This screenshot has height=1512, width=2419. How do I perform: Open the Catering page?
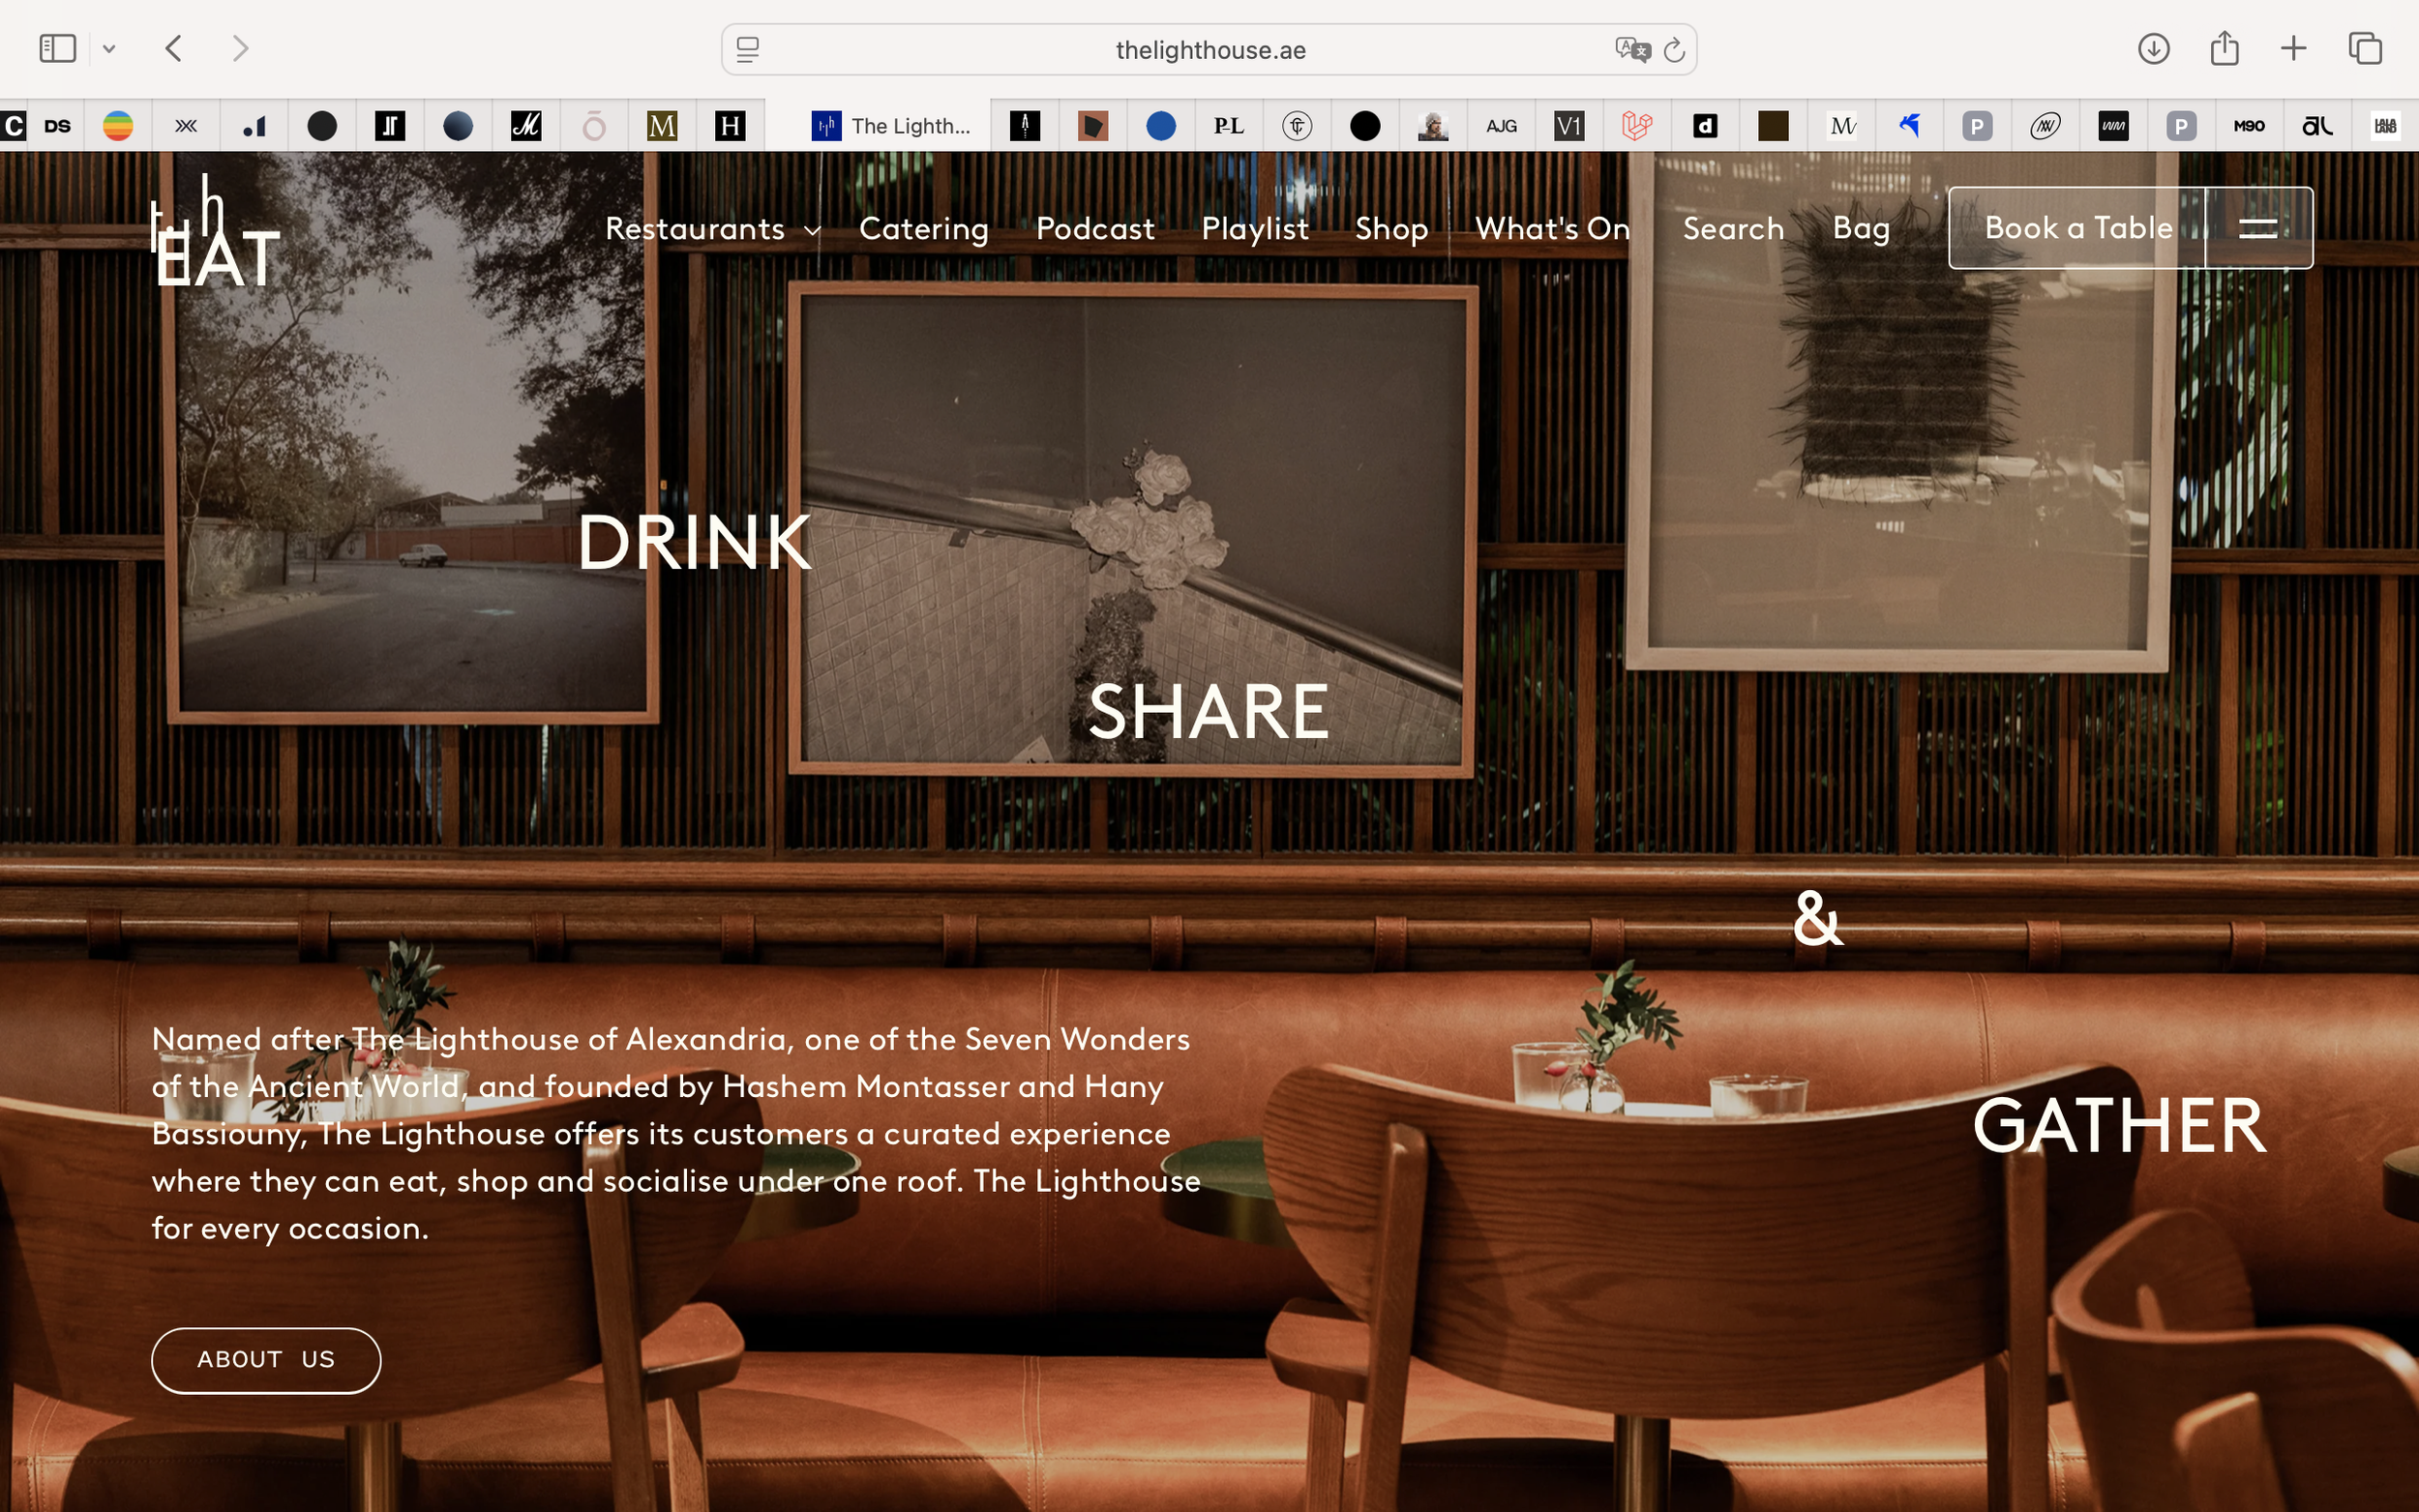[923, 229]
